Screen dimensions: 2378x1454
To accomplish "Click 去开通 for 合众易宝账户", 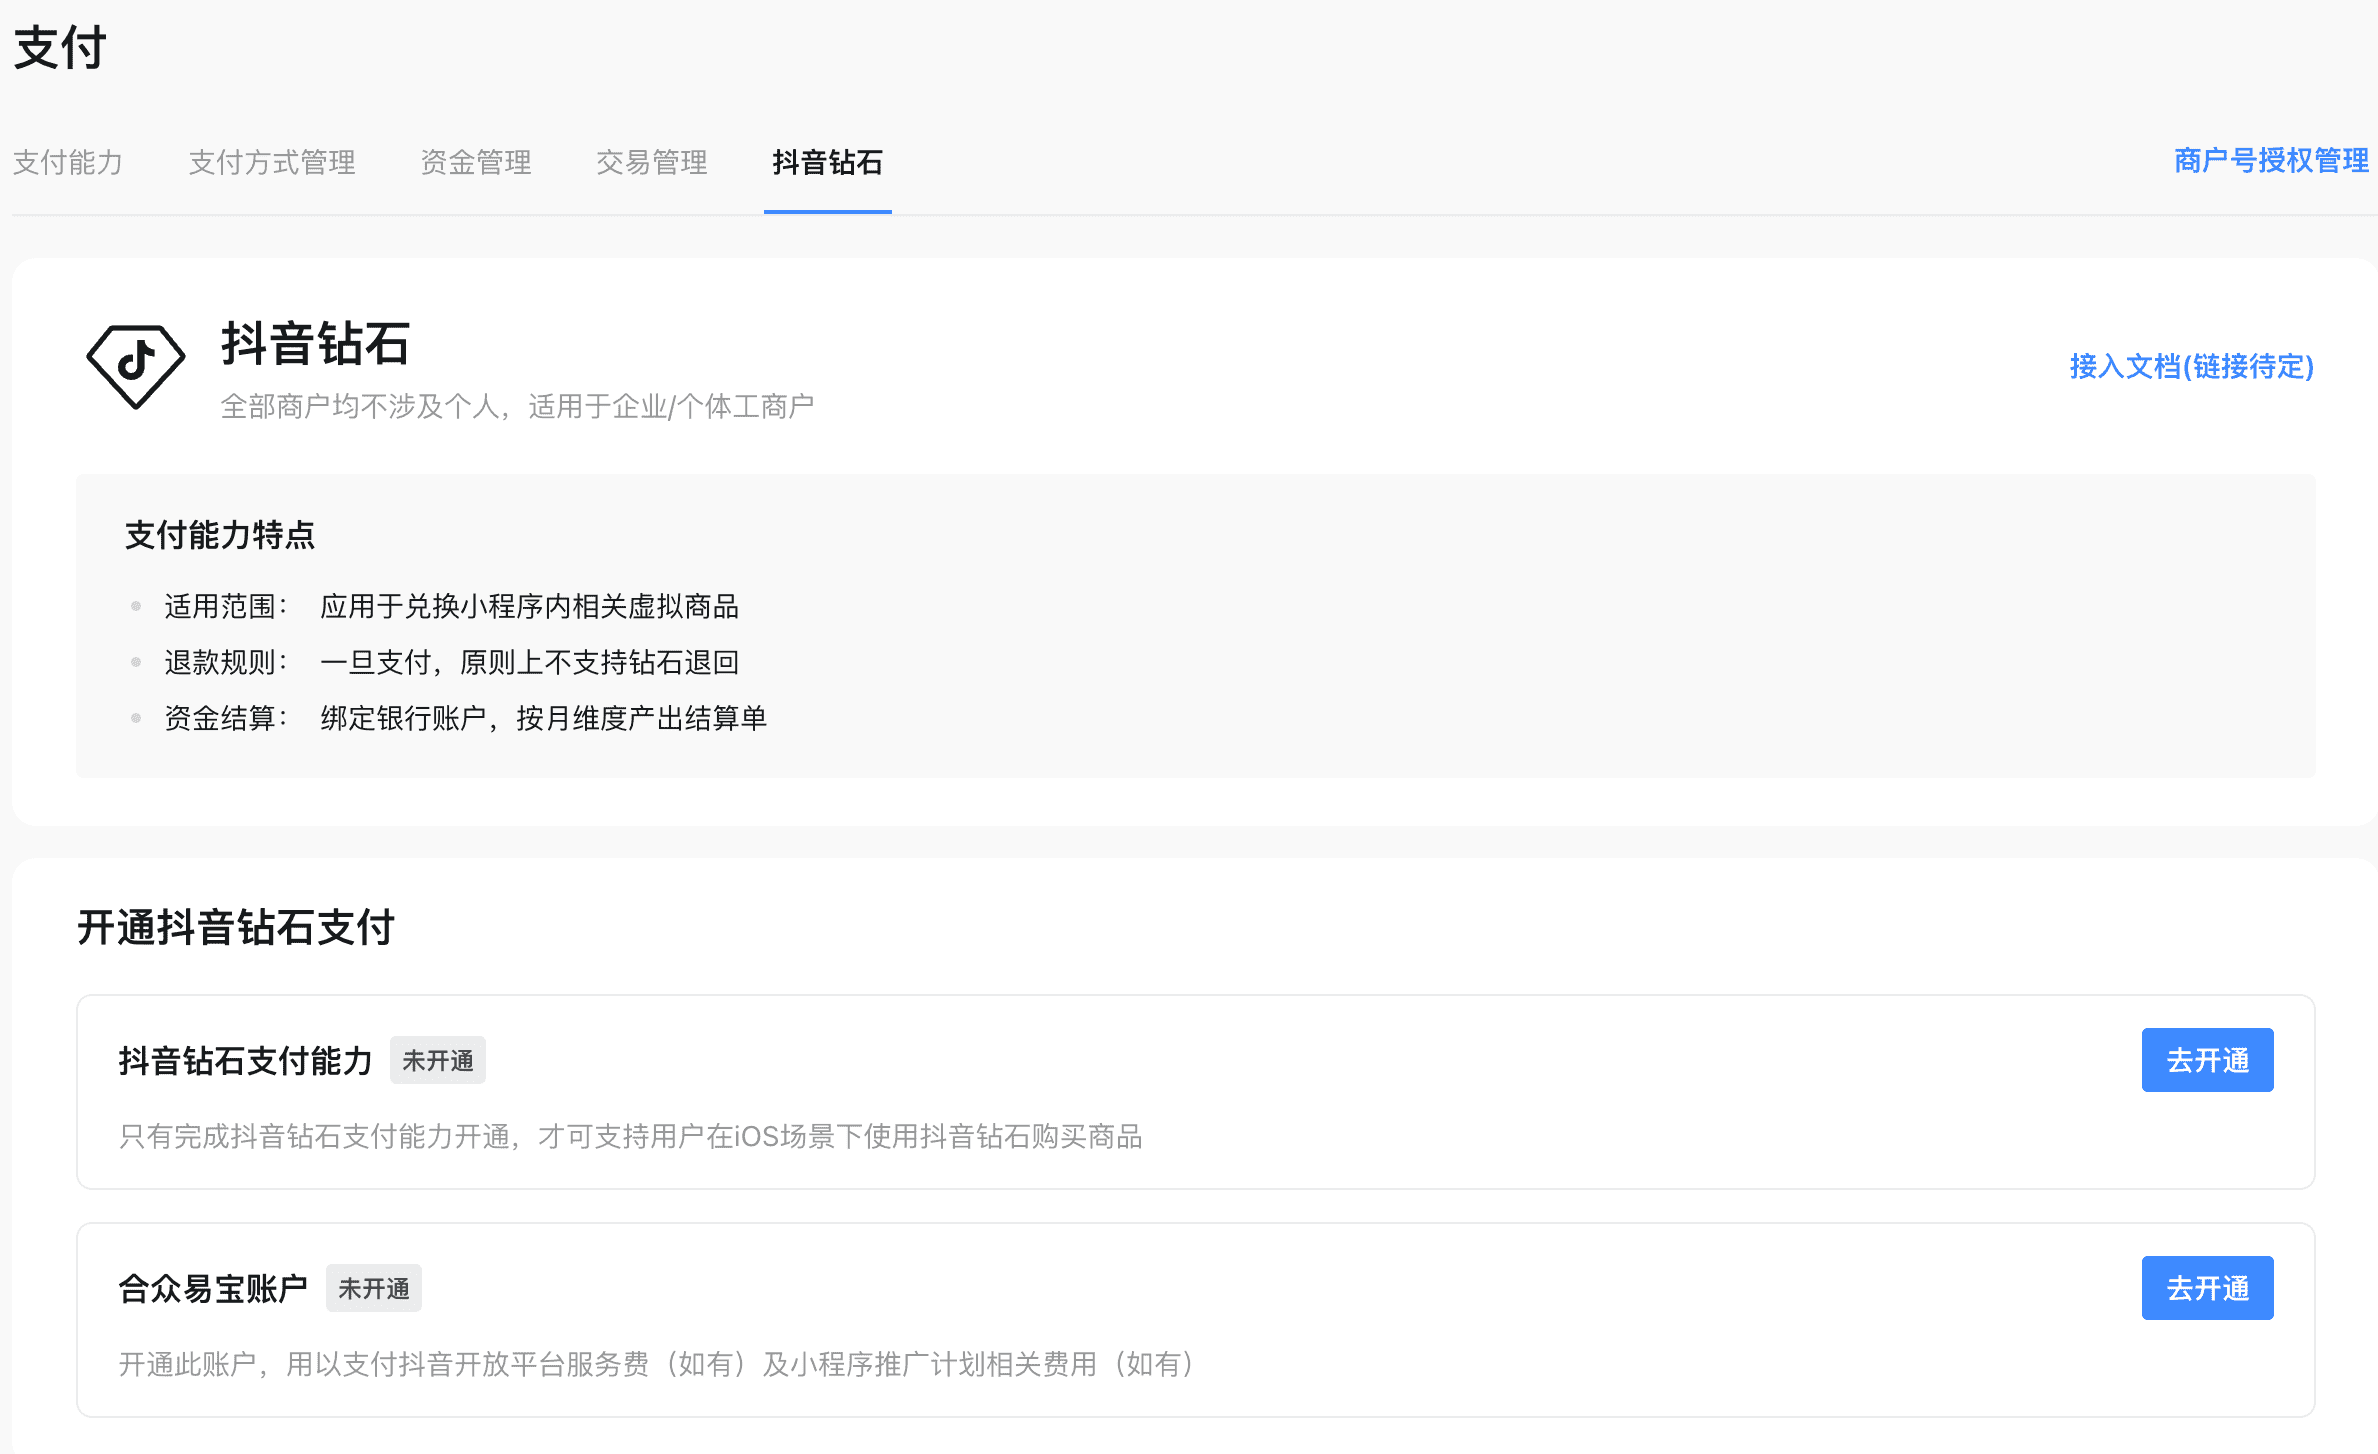I will (2206, 1288).
